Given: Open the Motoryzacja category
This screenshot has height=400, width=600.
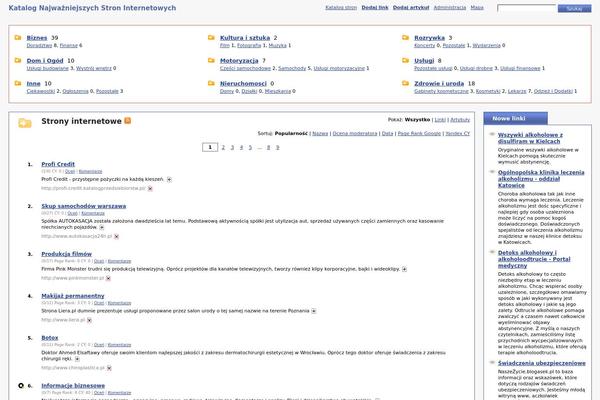Looking at the screenshot, I should click(x=239, y=61).
